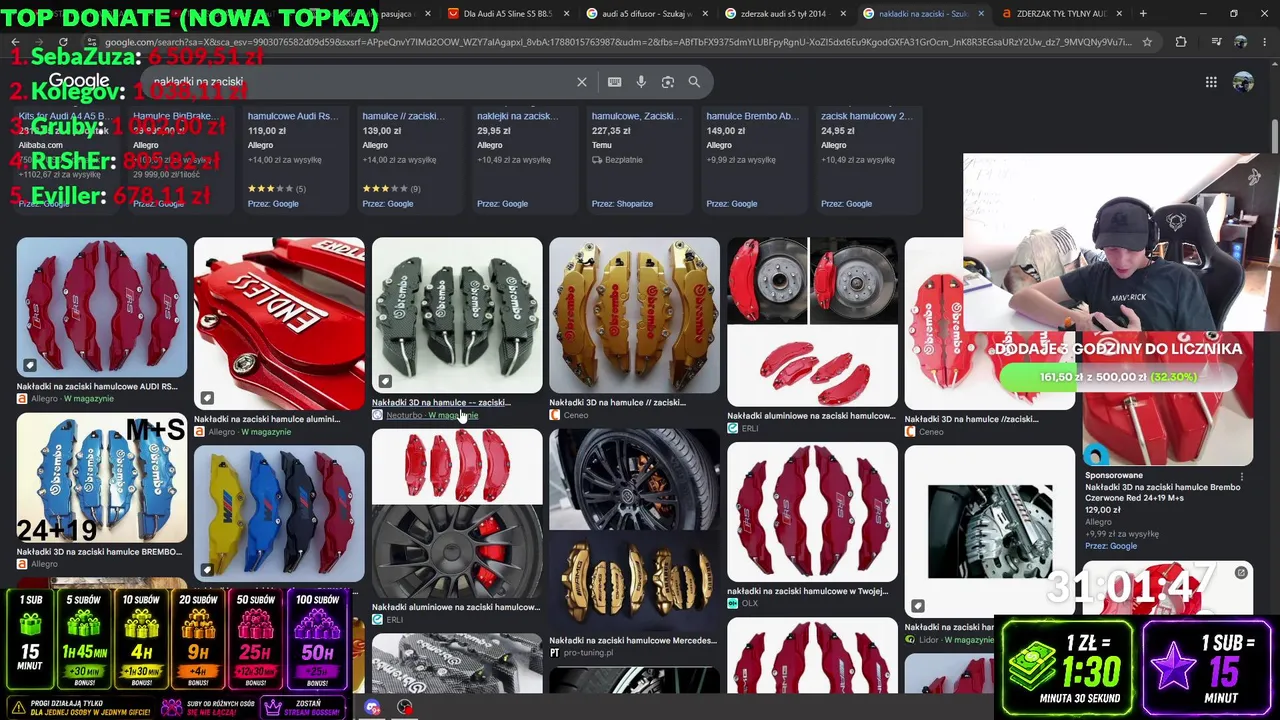Open the gold Brembo calipers thumbnail
Screen dimensions: 1280x720
click(634, 315)
